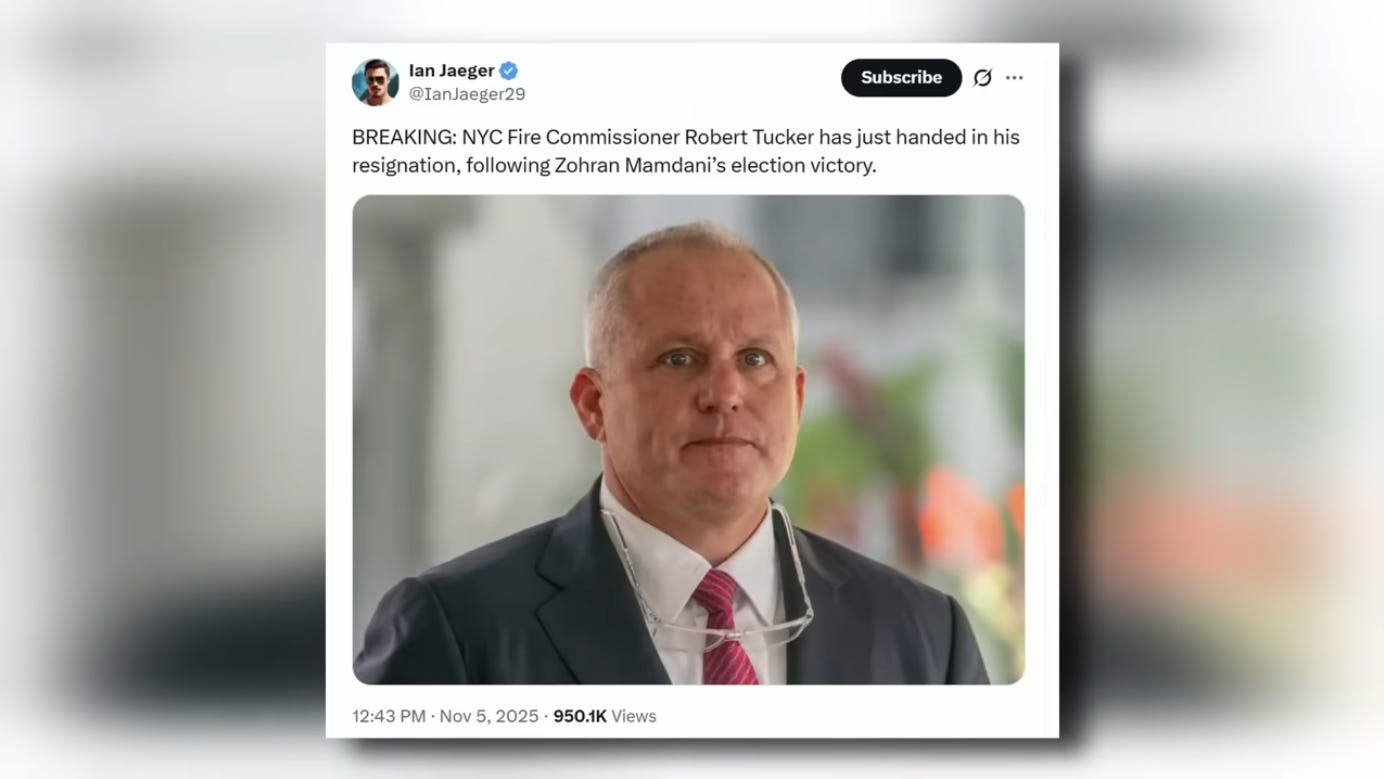Click the blurred background left of post
The image size is (1384, 779).
162,390
